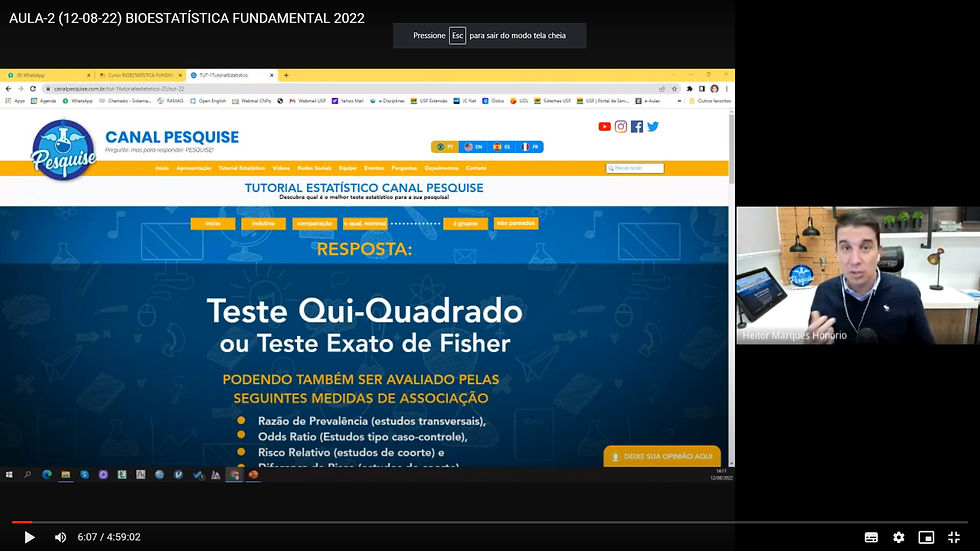980x551 pixels.
Task: Switch site language to PT
Action: click(445, 147)
